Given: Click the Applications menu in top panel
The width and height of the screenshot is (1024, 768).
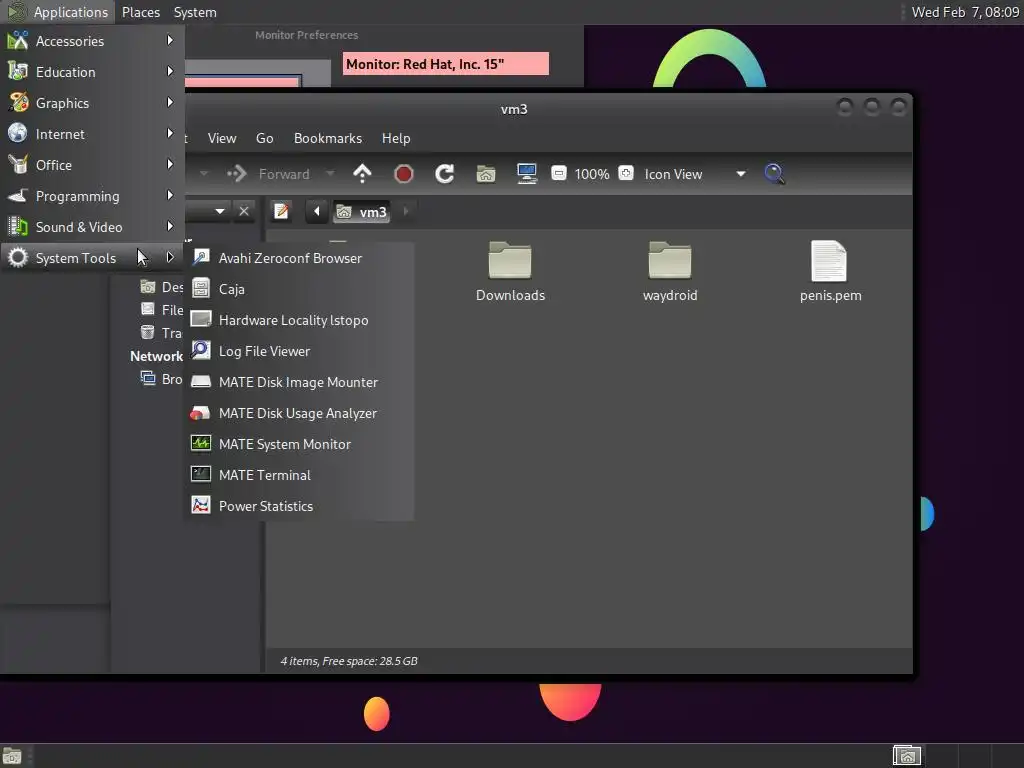Looking at the screenshot, I should pos(57,12).
